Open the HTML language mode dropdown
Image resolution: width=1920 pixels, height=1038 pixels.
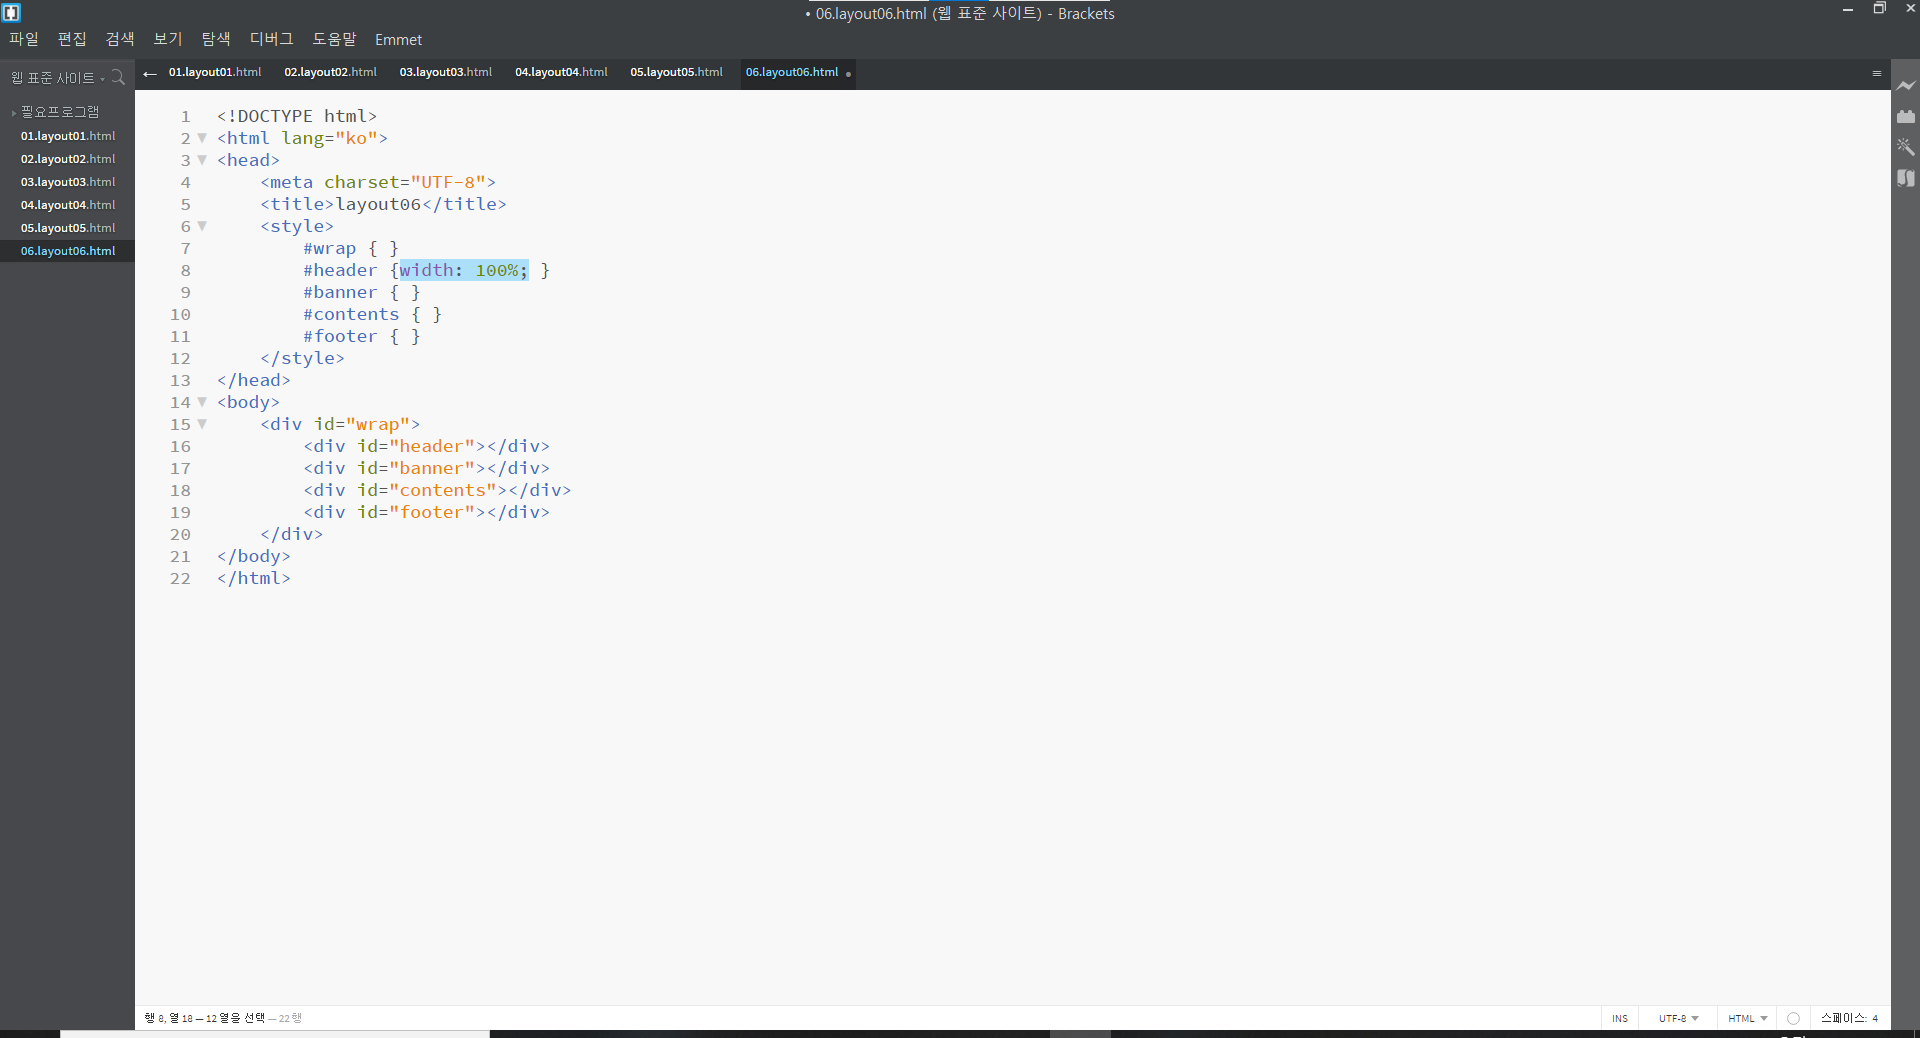[x=1748, y=1018]
